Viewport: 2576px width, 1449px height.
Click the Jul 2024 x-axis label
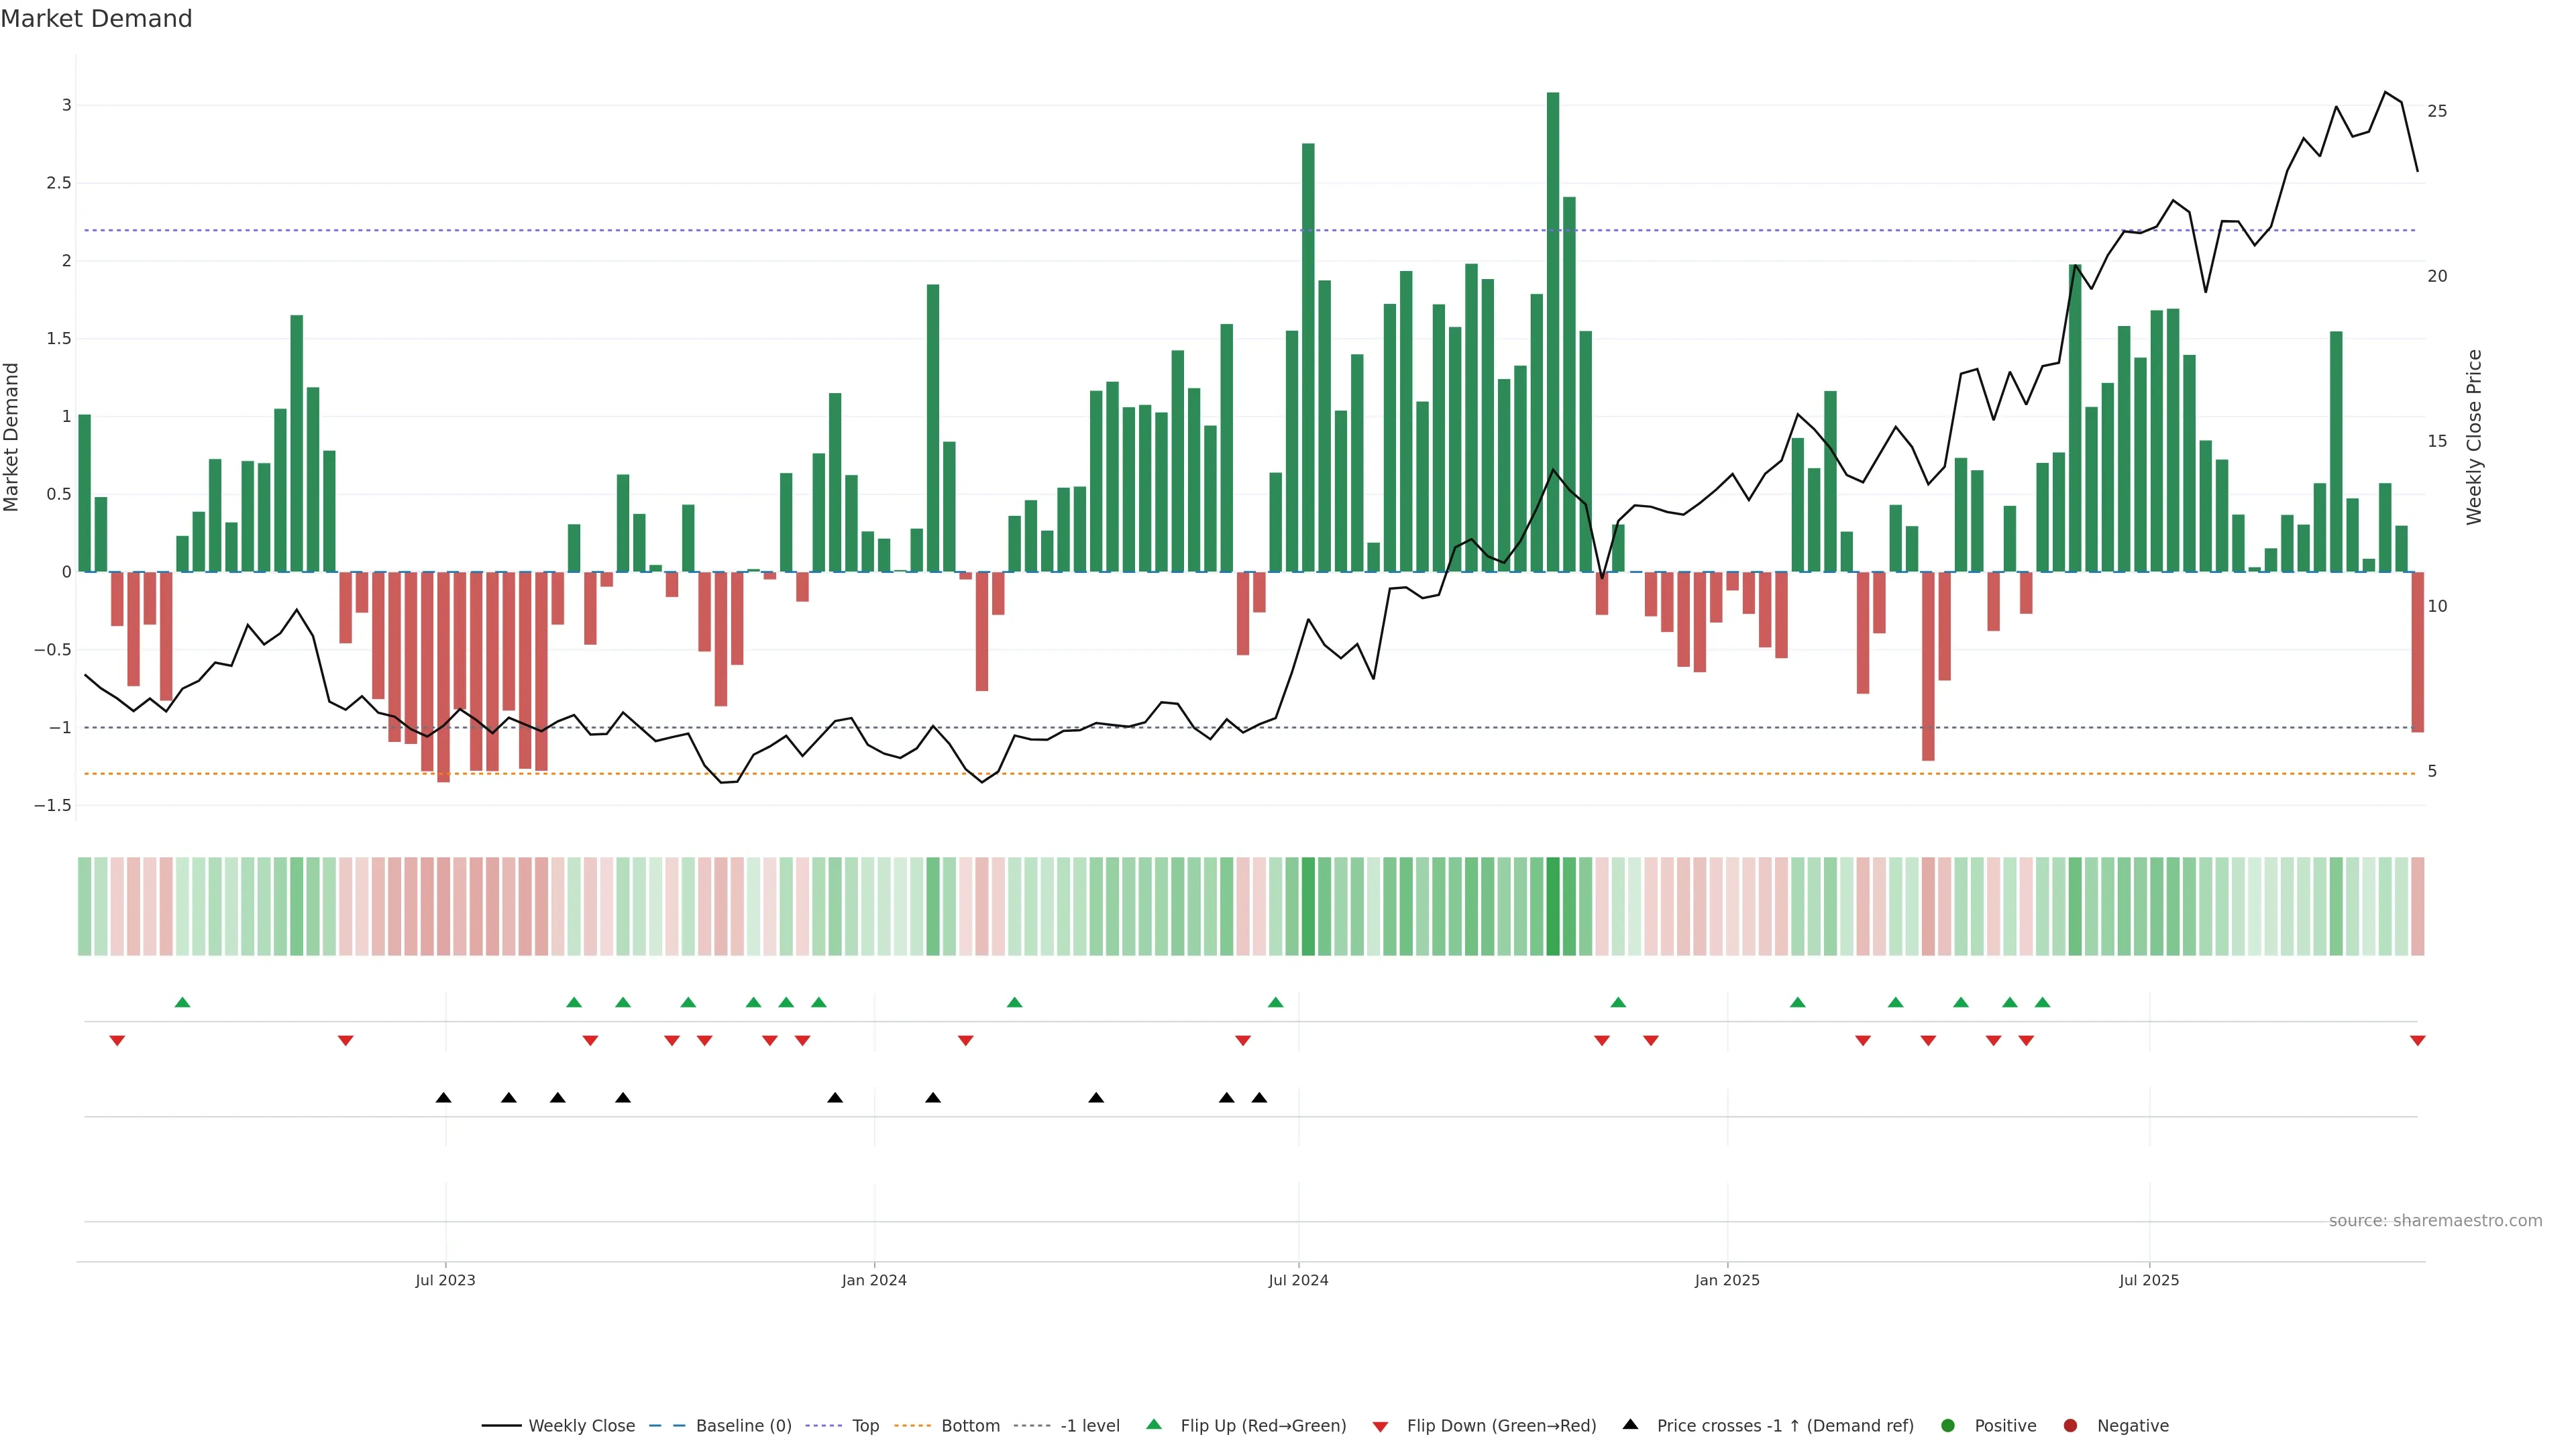1298,1280
